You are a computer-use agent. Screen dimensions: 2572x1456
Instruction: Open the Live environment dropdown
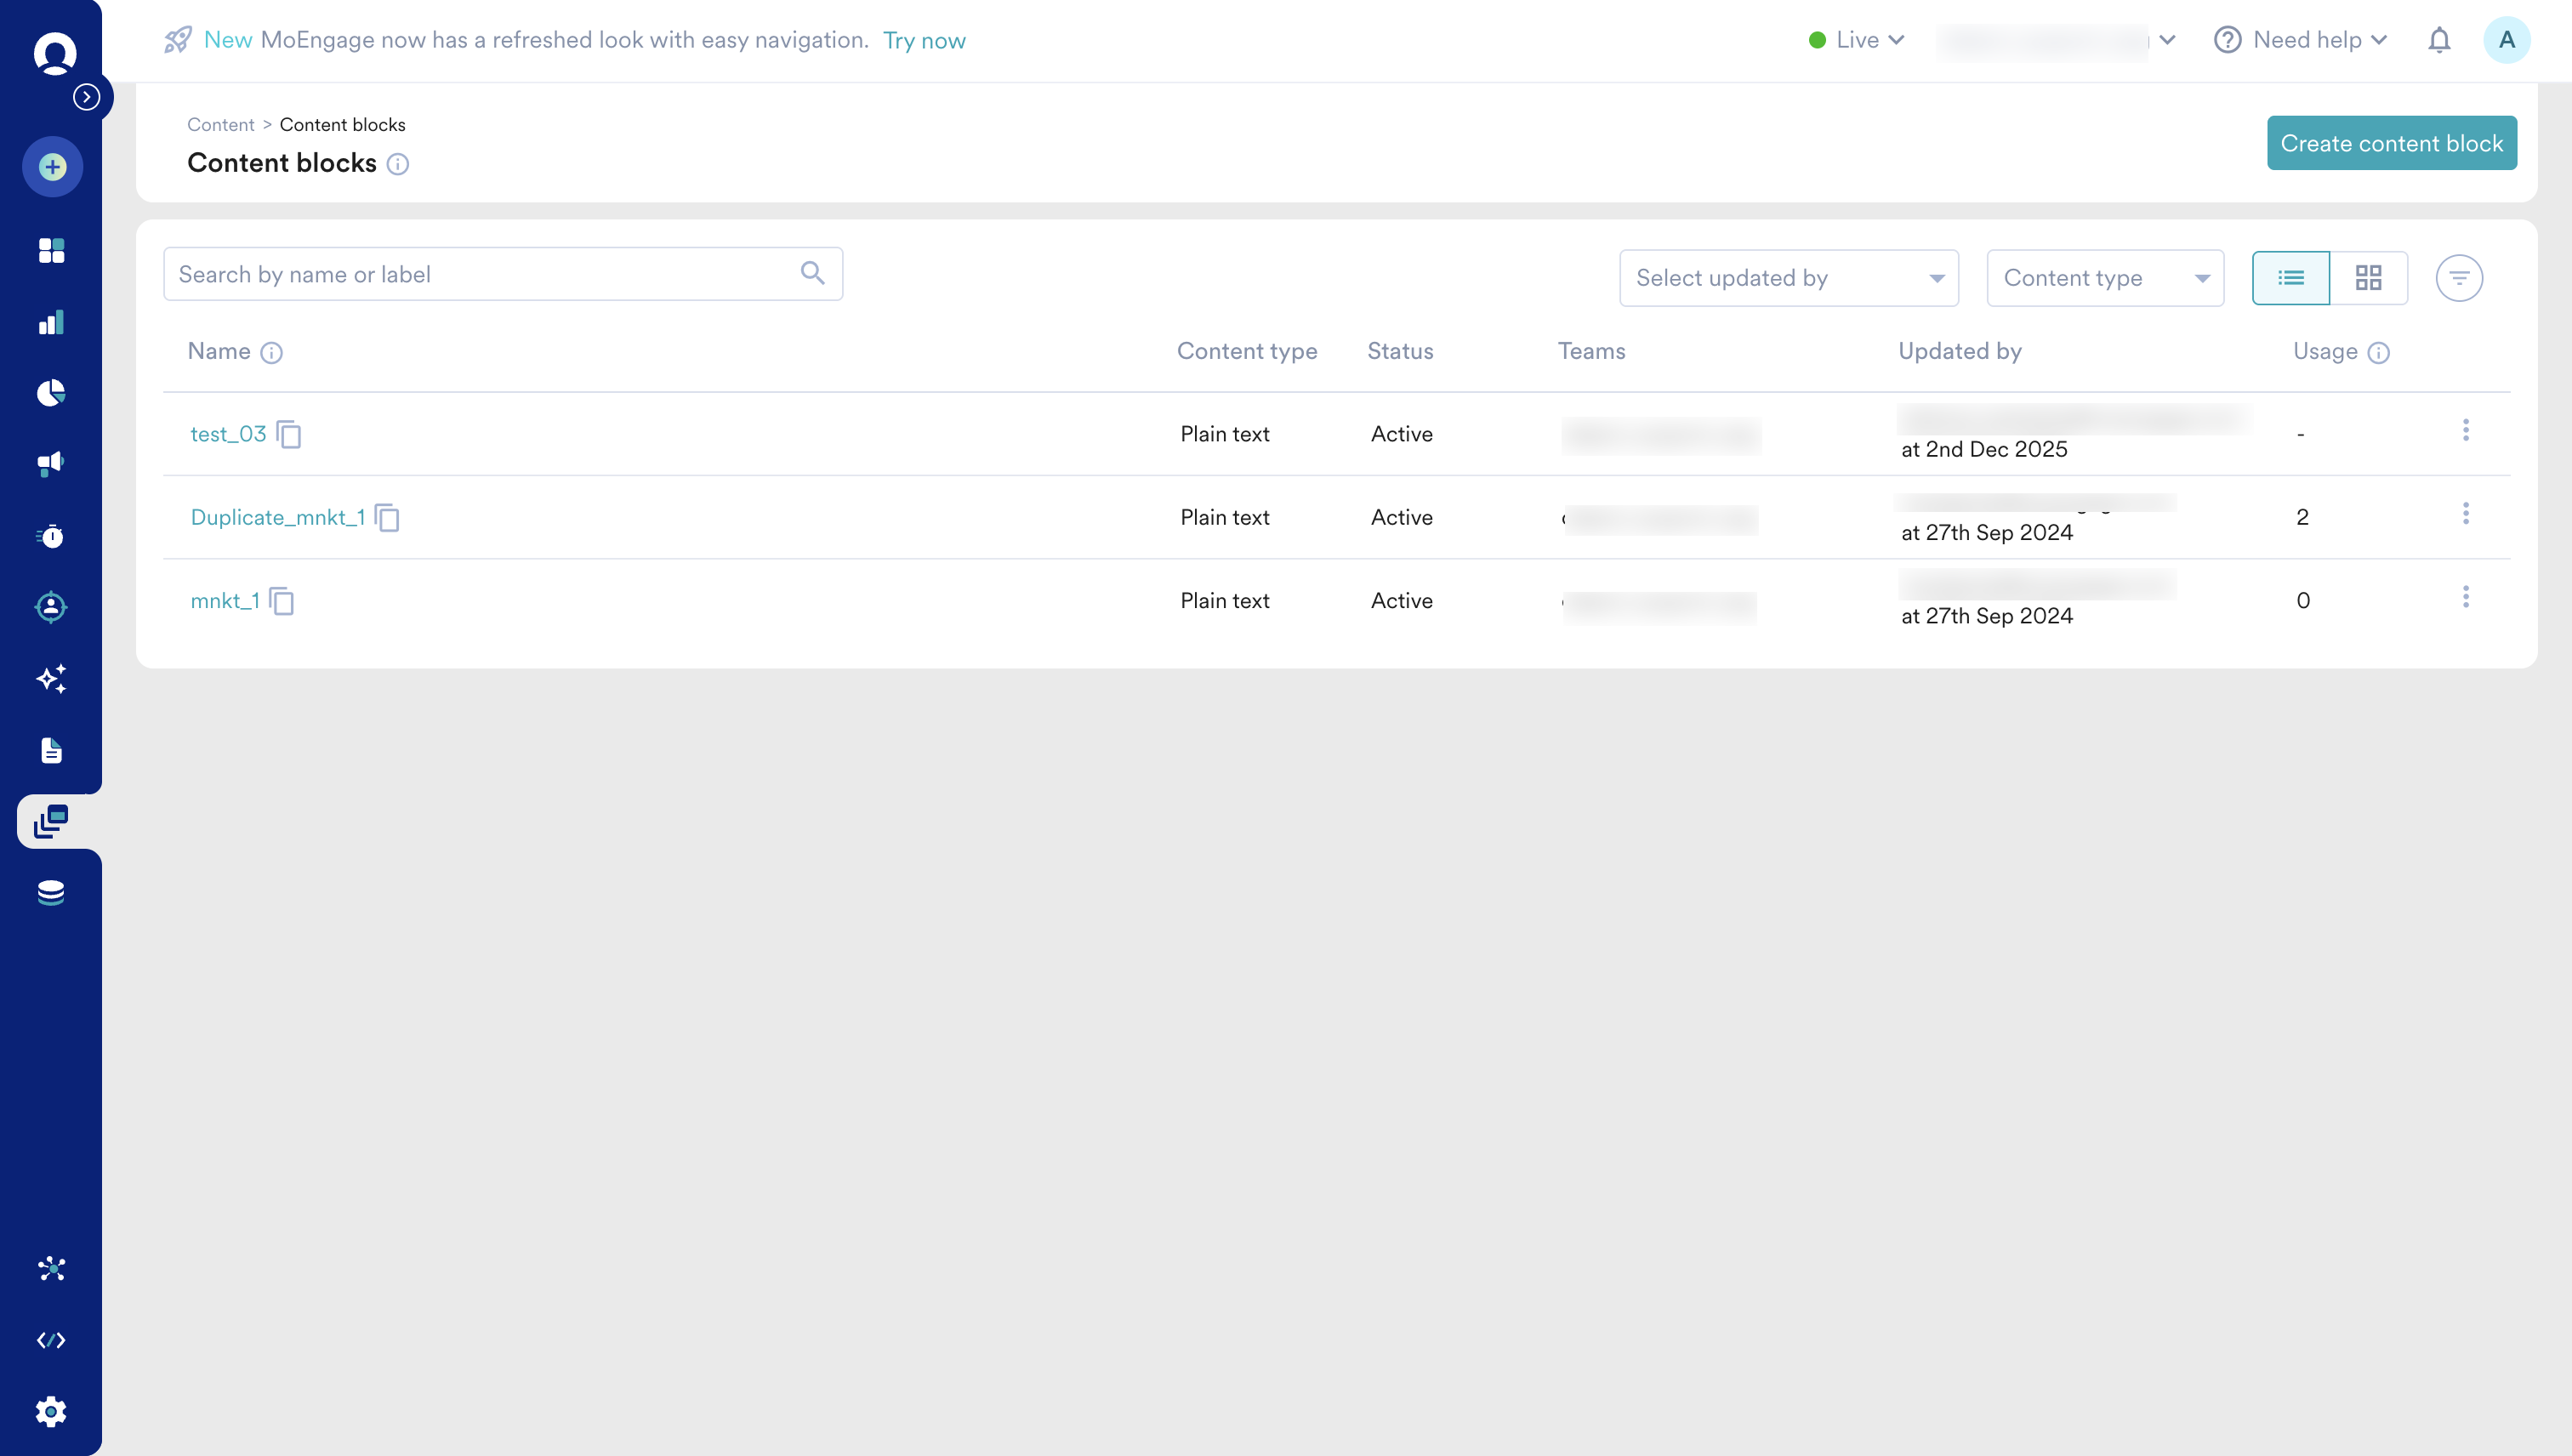pos(1857,40)
